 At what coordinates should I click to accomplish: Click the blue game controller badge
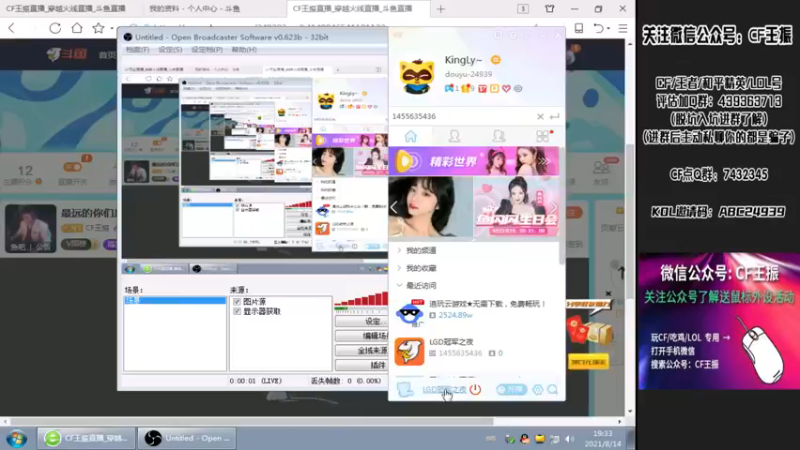(x=449, y=88)
